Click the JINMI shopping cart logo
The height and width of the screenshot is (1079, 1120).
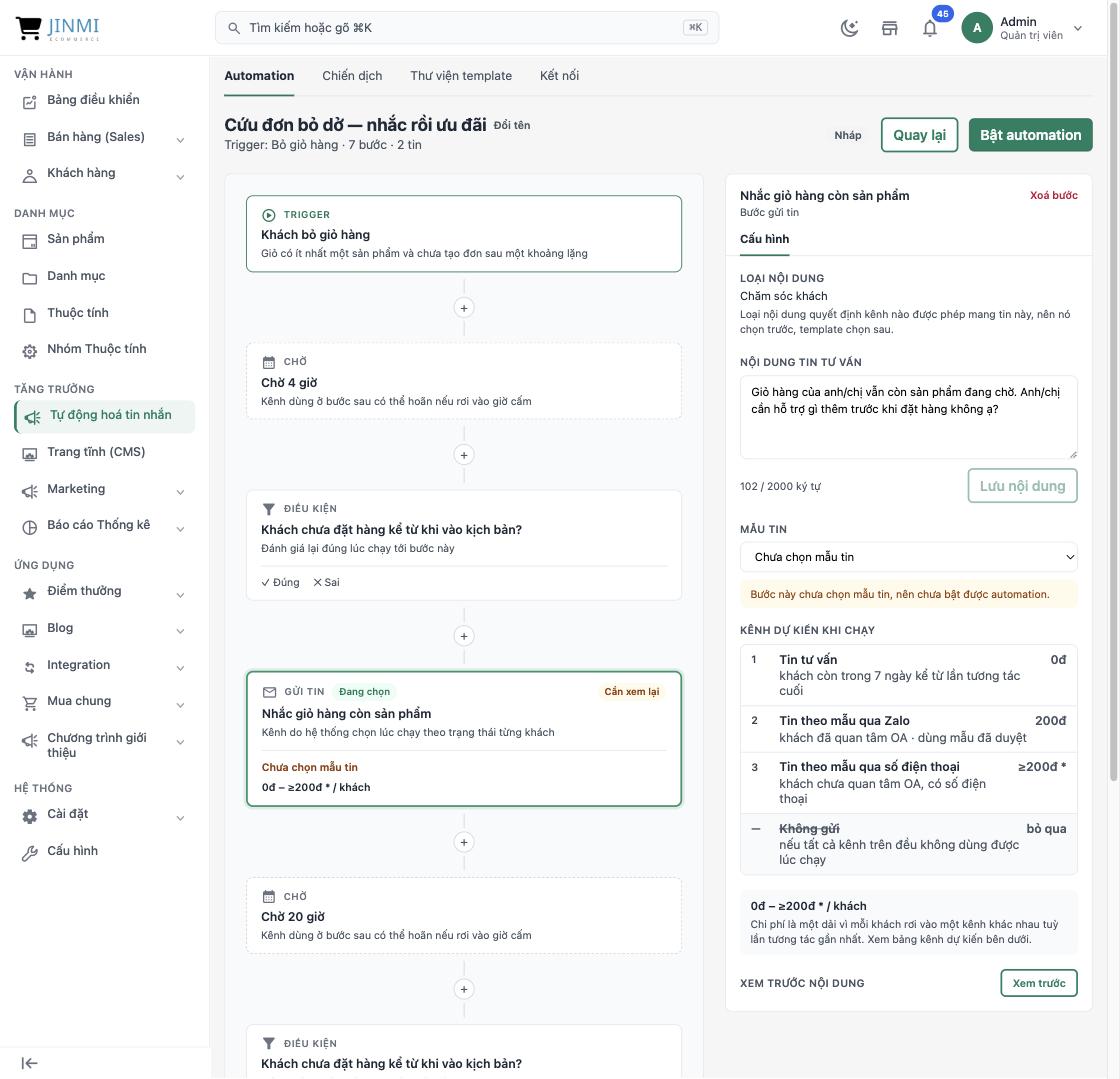pyautogui.click(x=58, y=28)
